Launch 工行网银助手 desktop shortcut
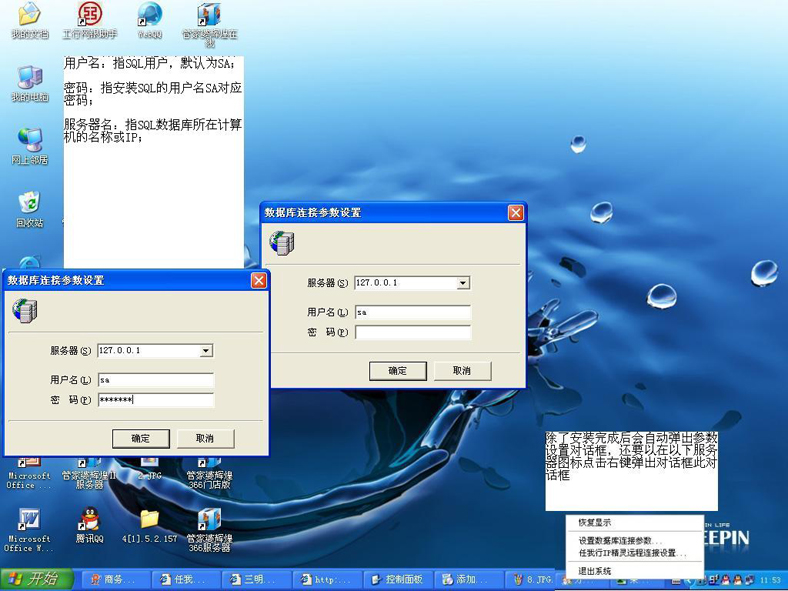This screenshot has width=788, height=591. coord(90,20)
